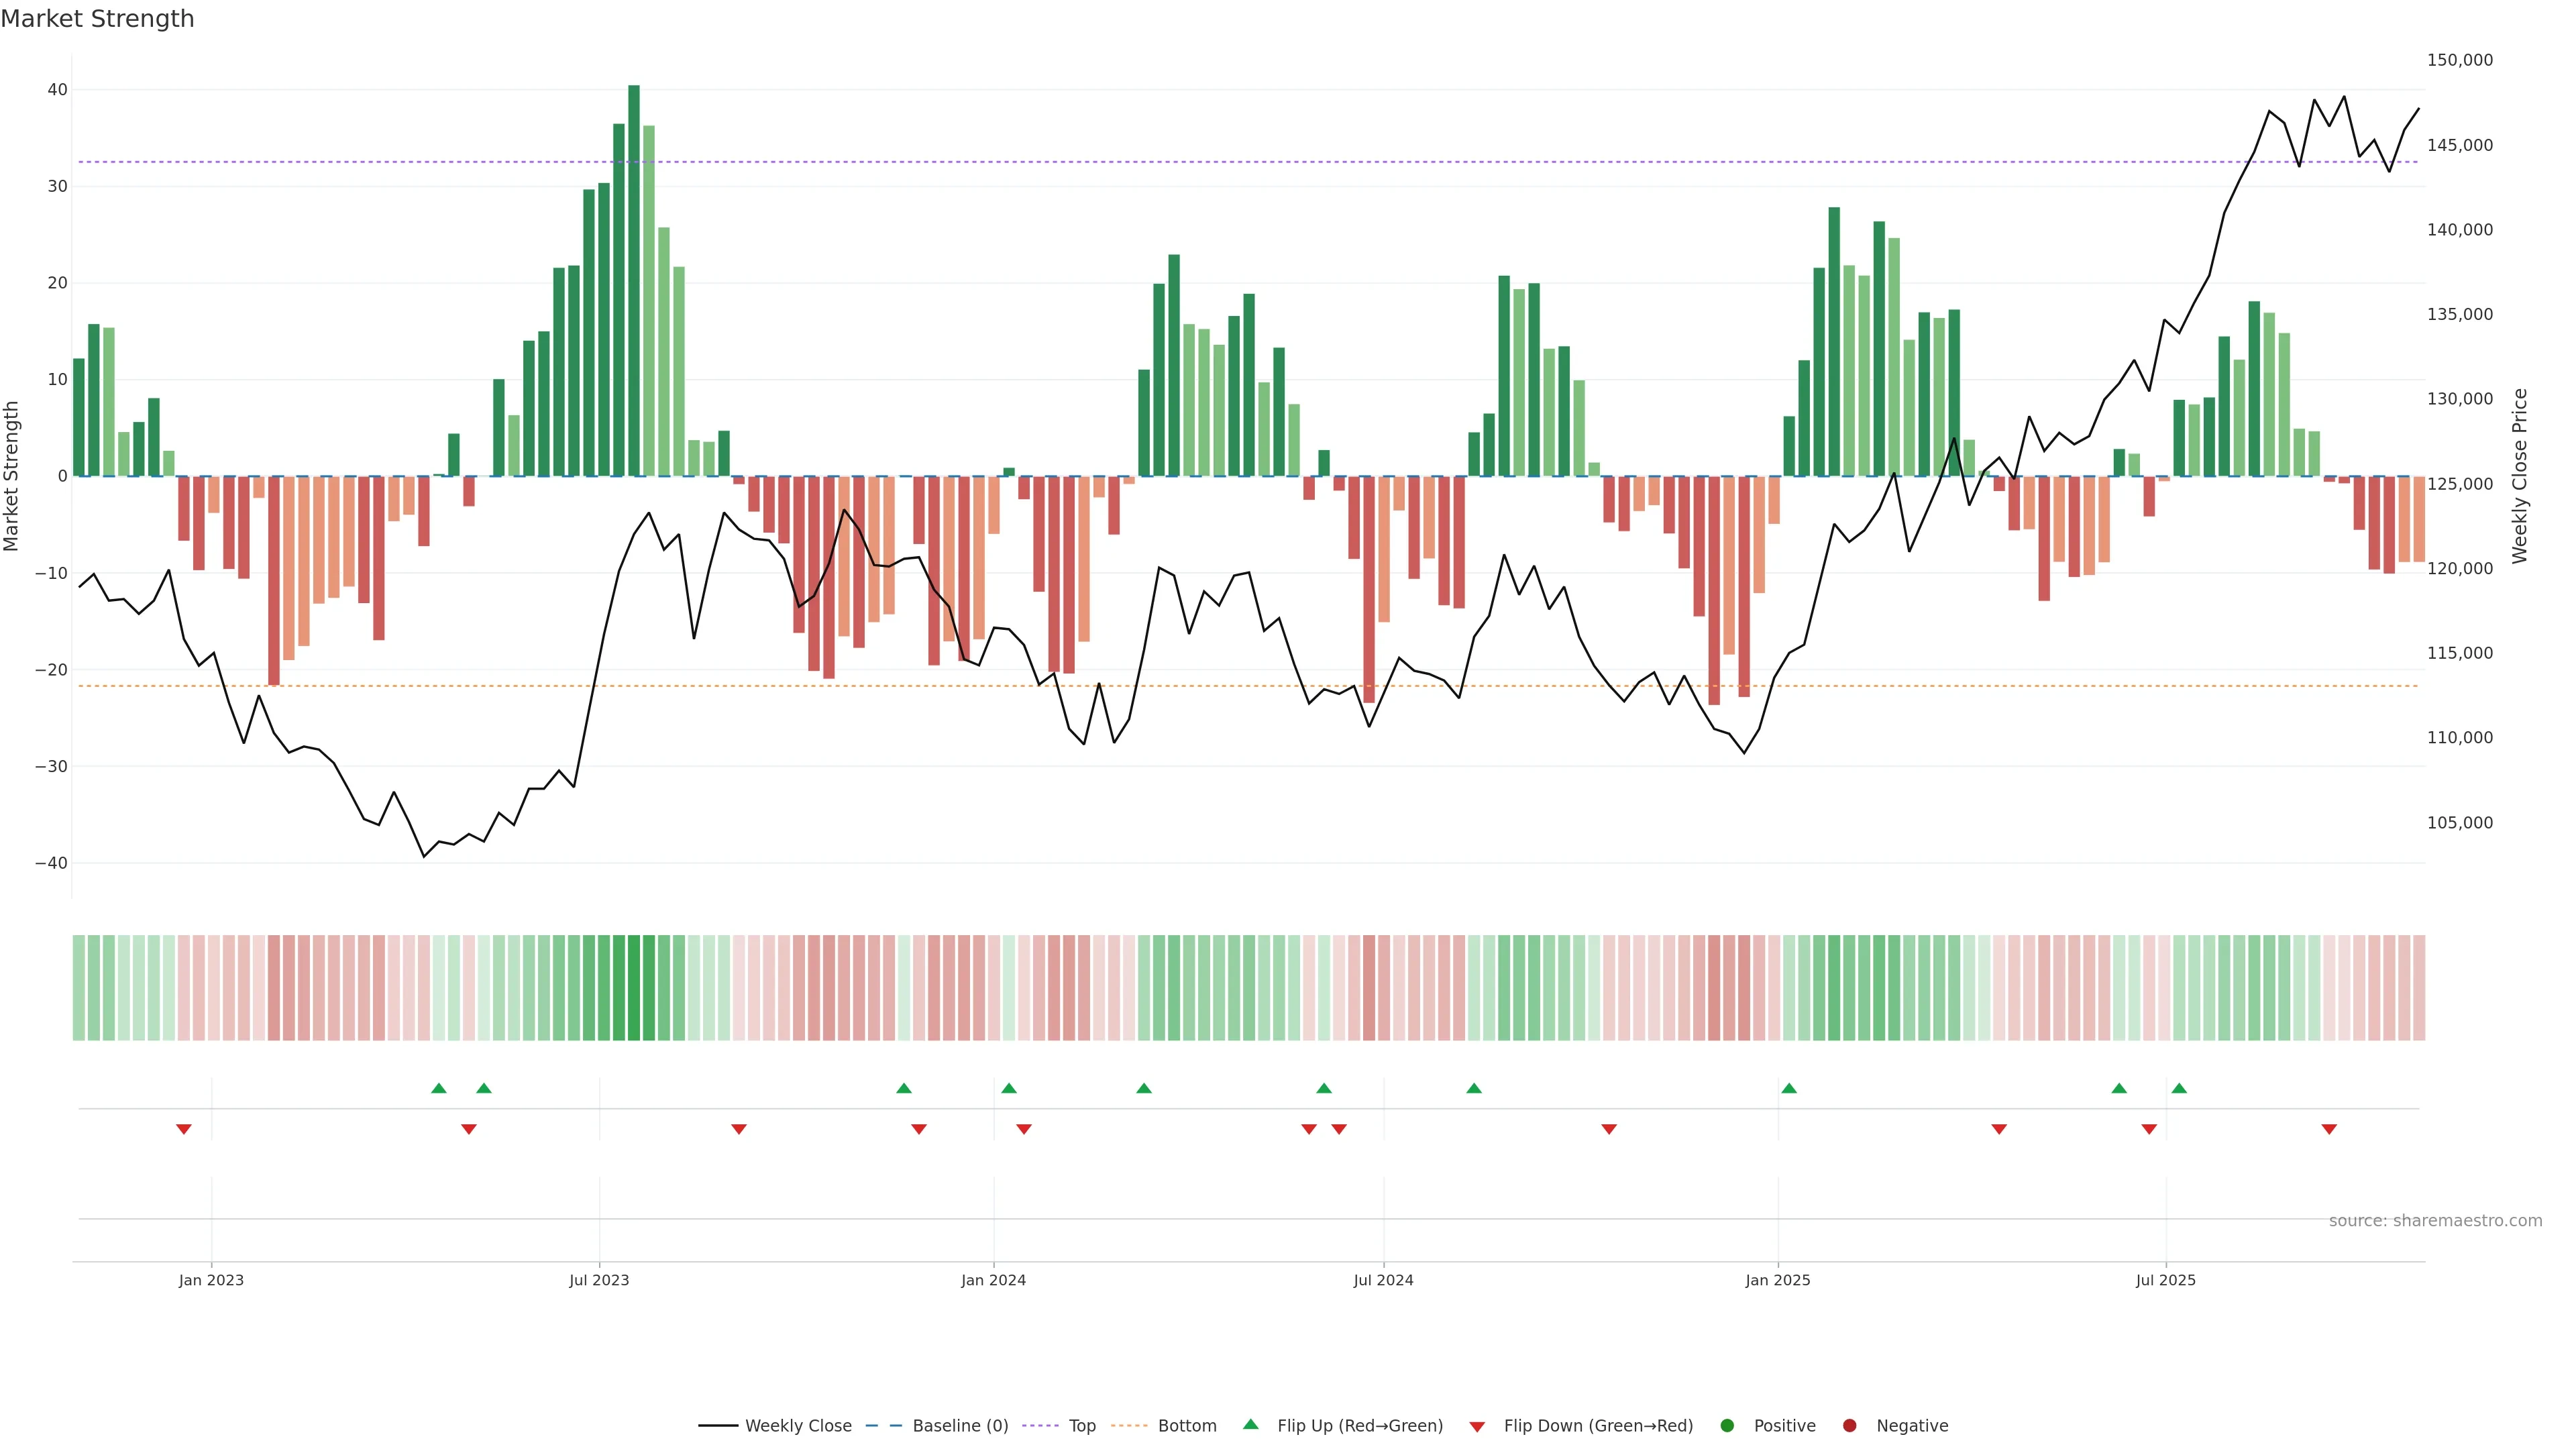Click the first red flip-down marker near Jan 2023
Viewport: 2576px width, 1449px height.
tap(184, 1129)
